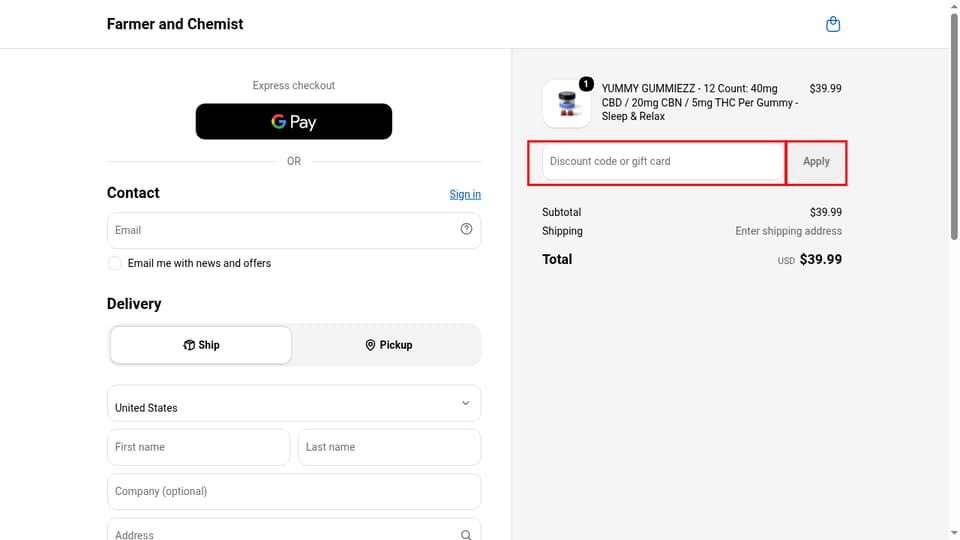Click the address search magnifier icon
The height and width of the screenshot is (540, 960).
tap(466, 534)
